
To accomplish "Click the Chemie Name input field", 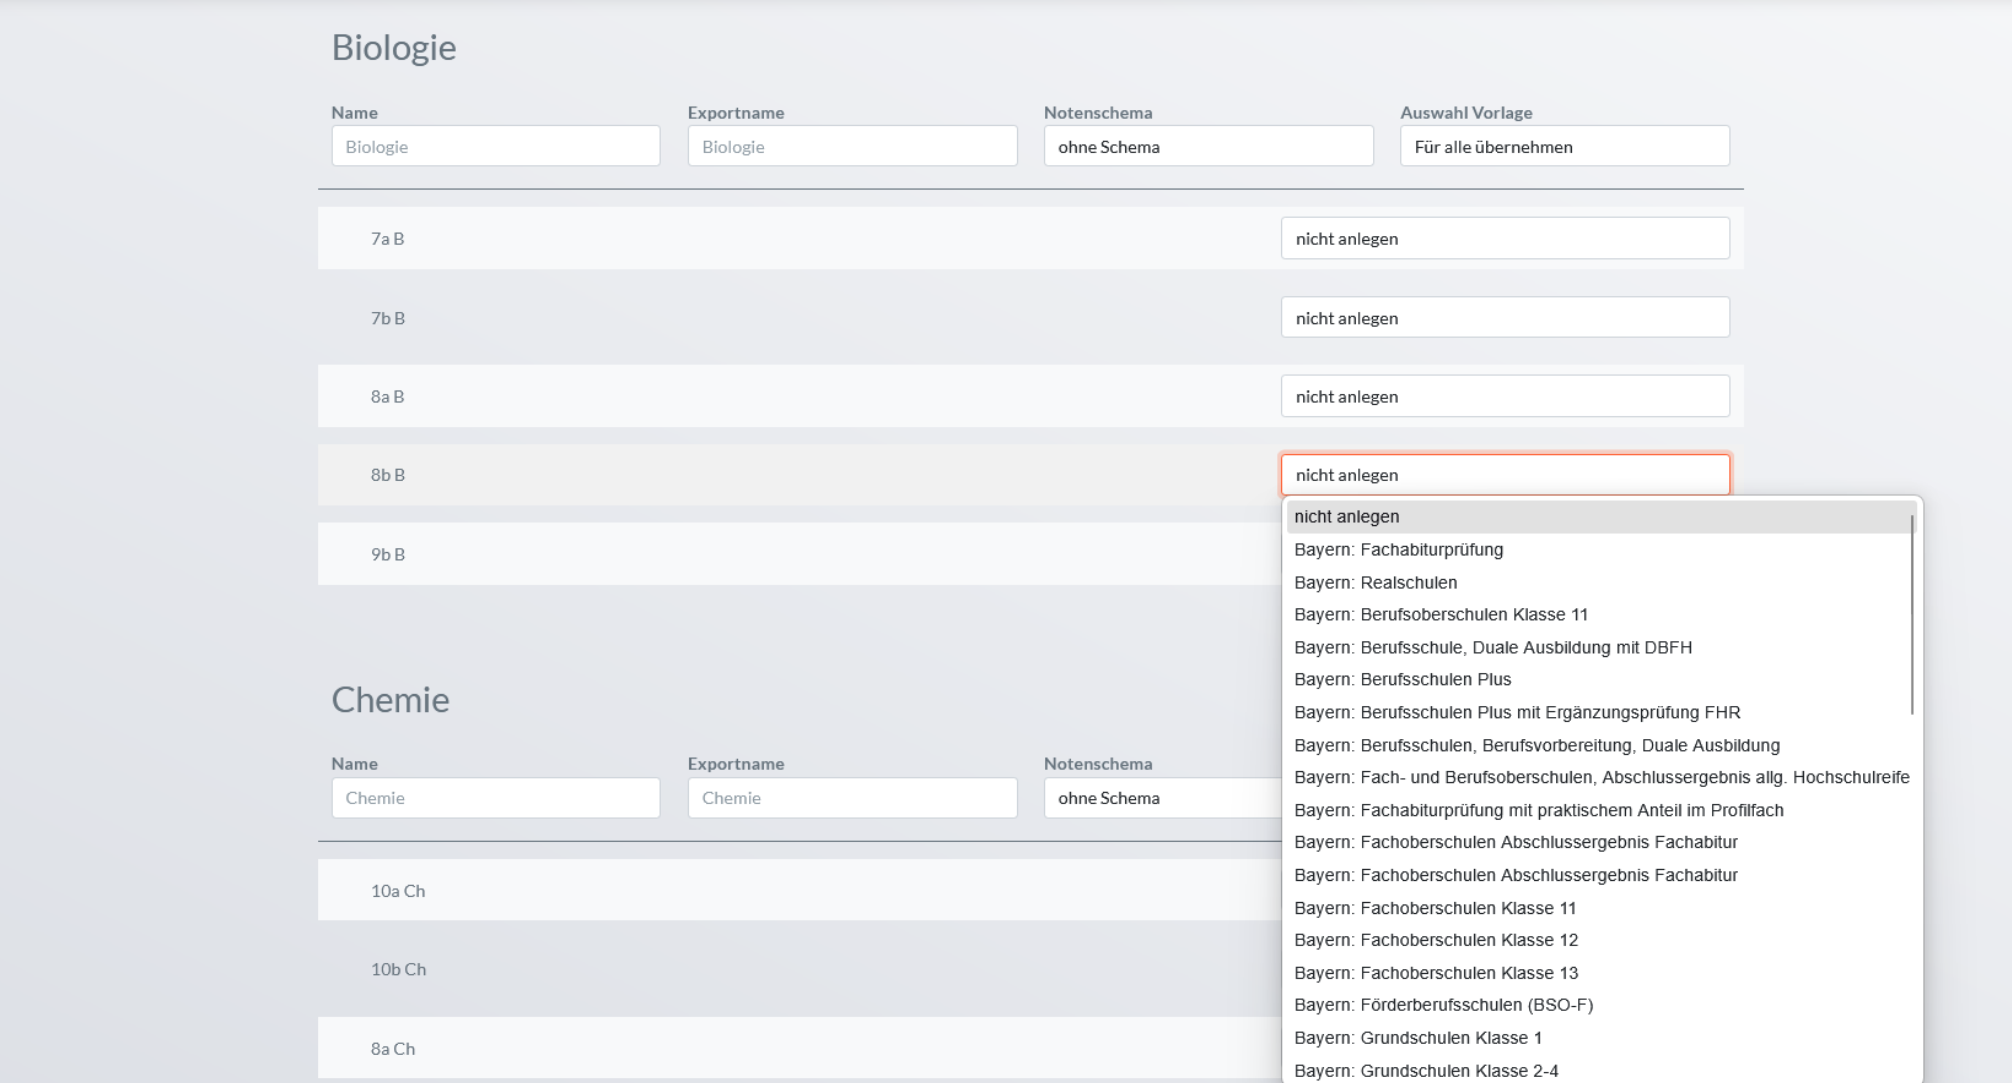I will [x=495, y=798].
